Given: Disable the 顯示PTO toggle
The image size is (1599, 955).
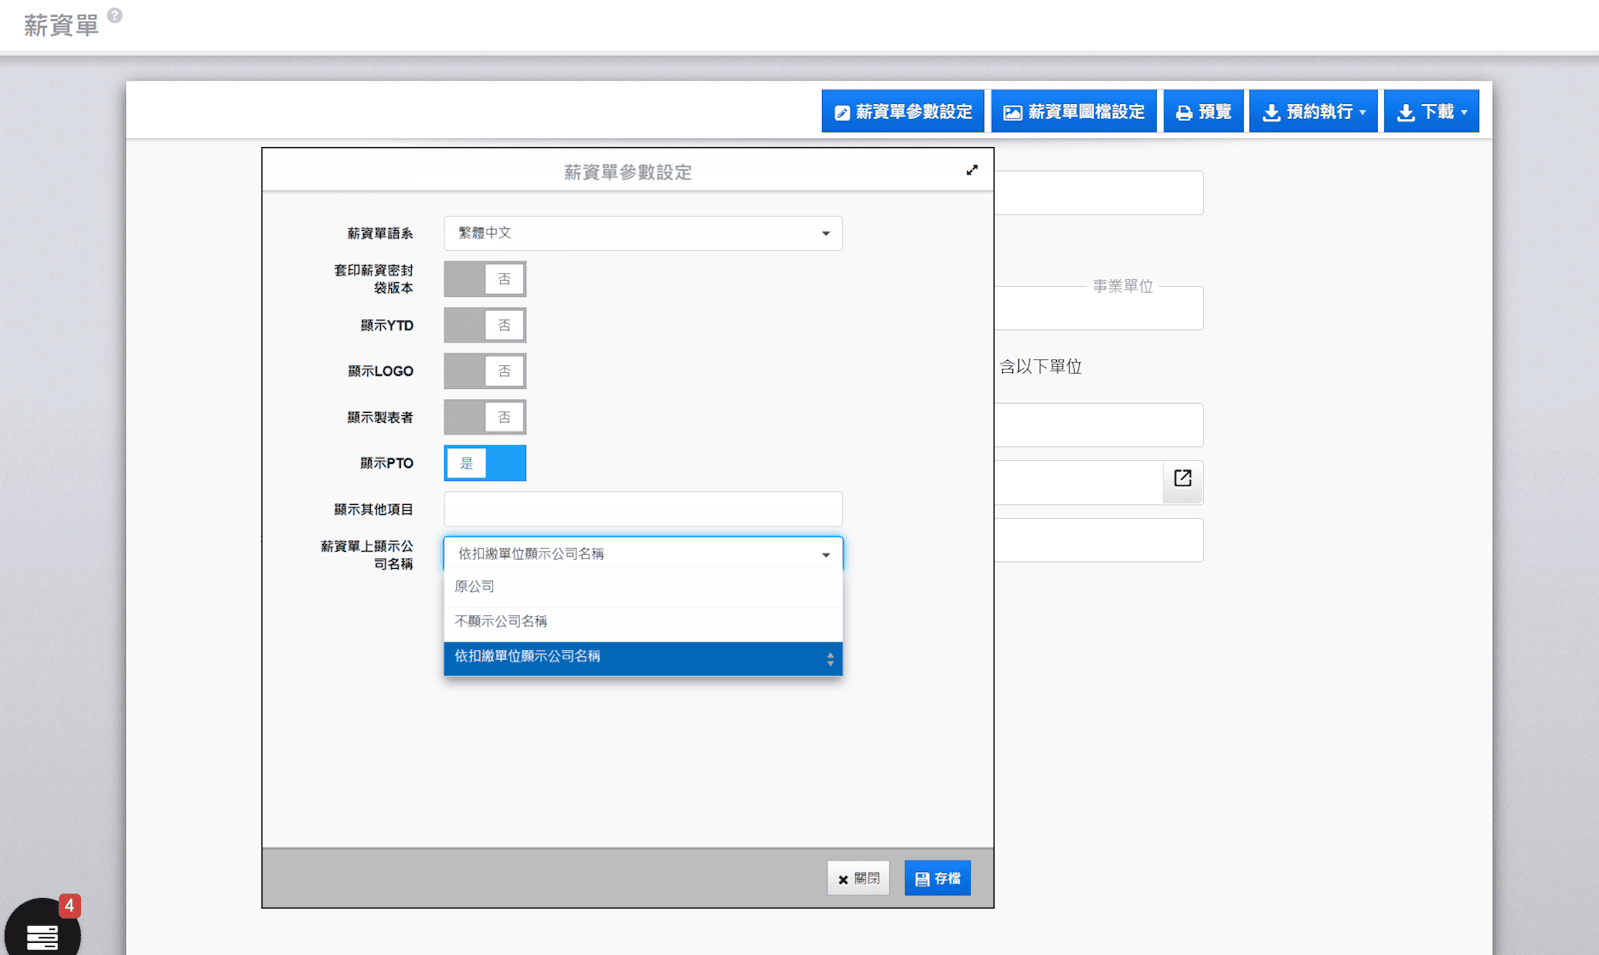Looking at the screenshot, I should tap(485, 463).
